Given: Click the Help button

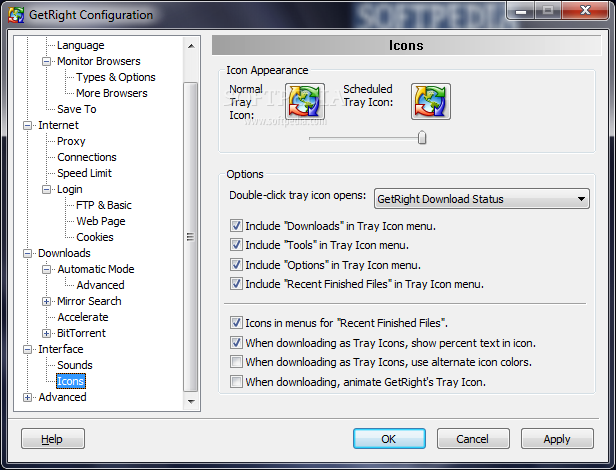Looking at the screenshot, I should click(53, 439).
